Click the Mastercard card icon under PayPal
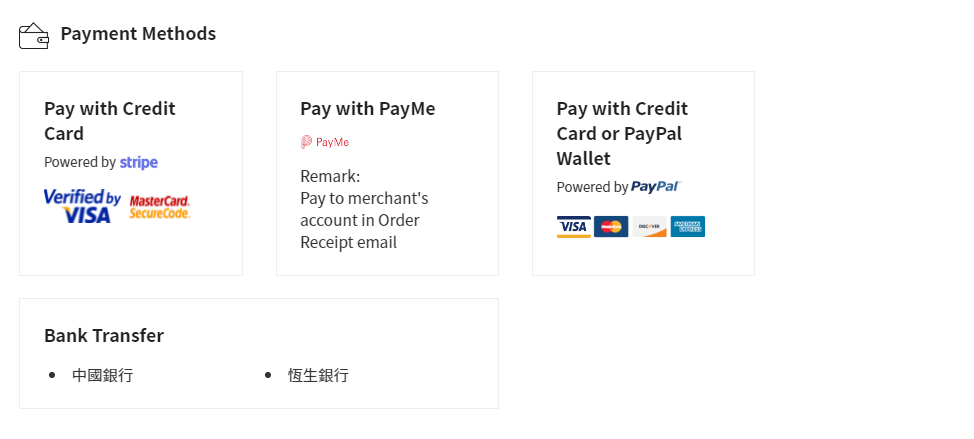This screenshot has height=439, width=974. 611,227
